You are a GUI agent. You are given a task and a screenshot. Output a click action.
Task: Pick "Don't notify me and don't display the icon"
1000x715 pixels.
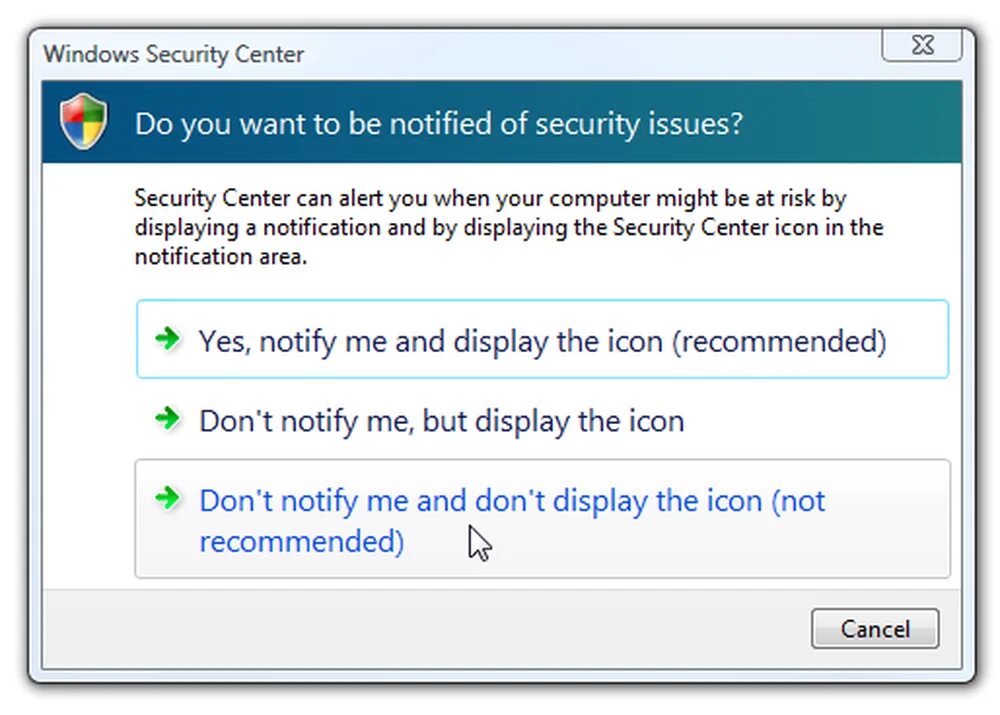542,519
